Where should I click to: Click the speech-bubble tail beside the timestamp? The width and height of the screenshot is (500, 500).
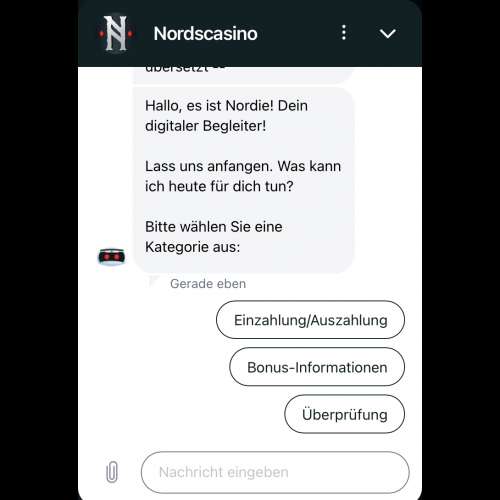pos(153,281)
